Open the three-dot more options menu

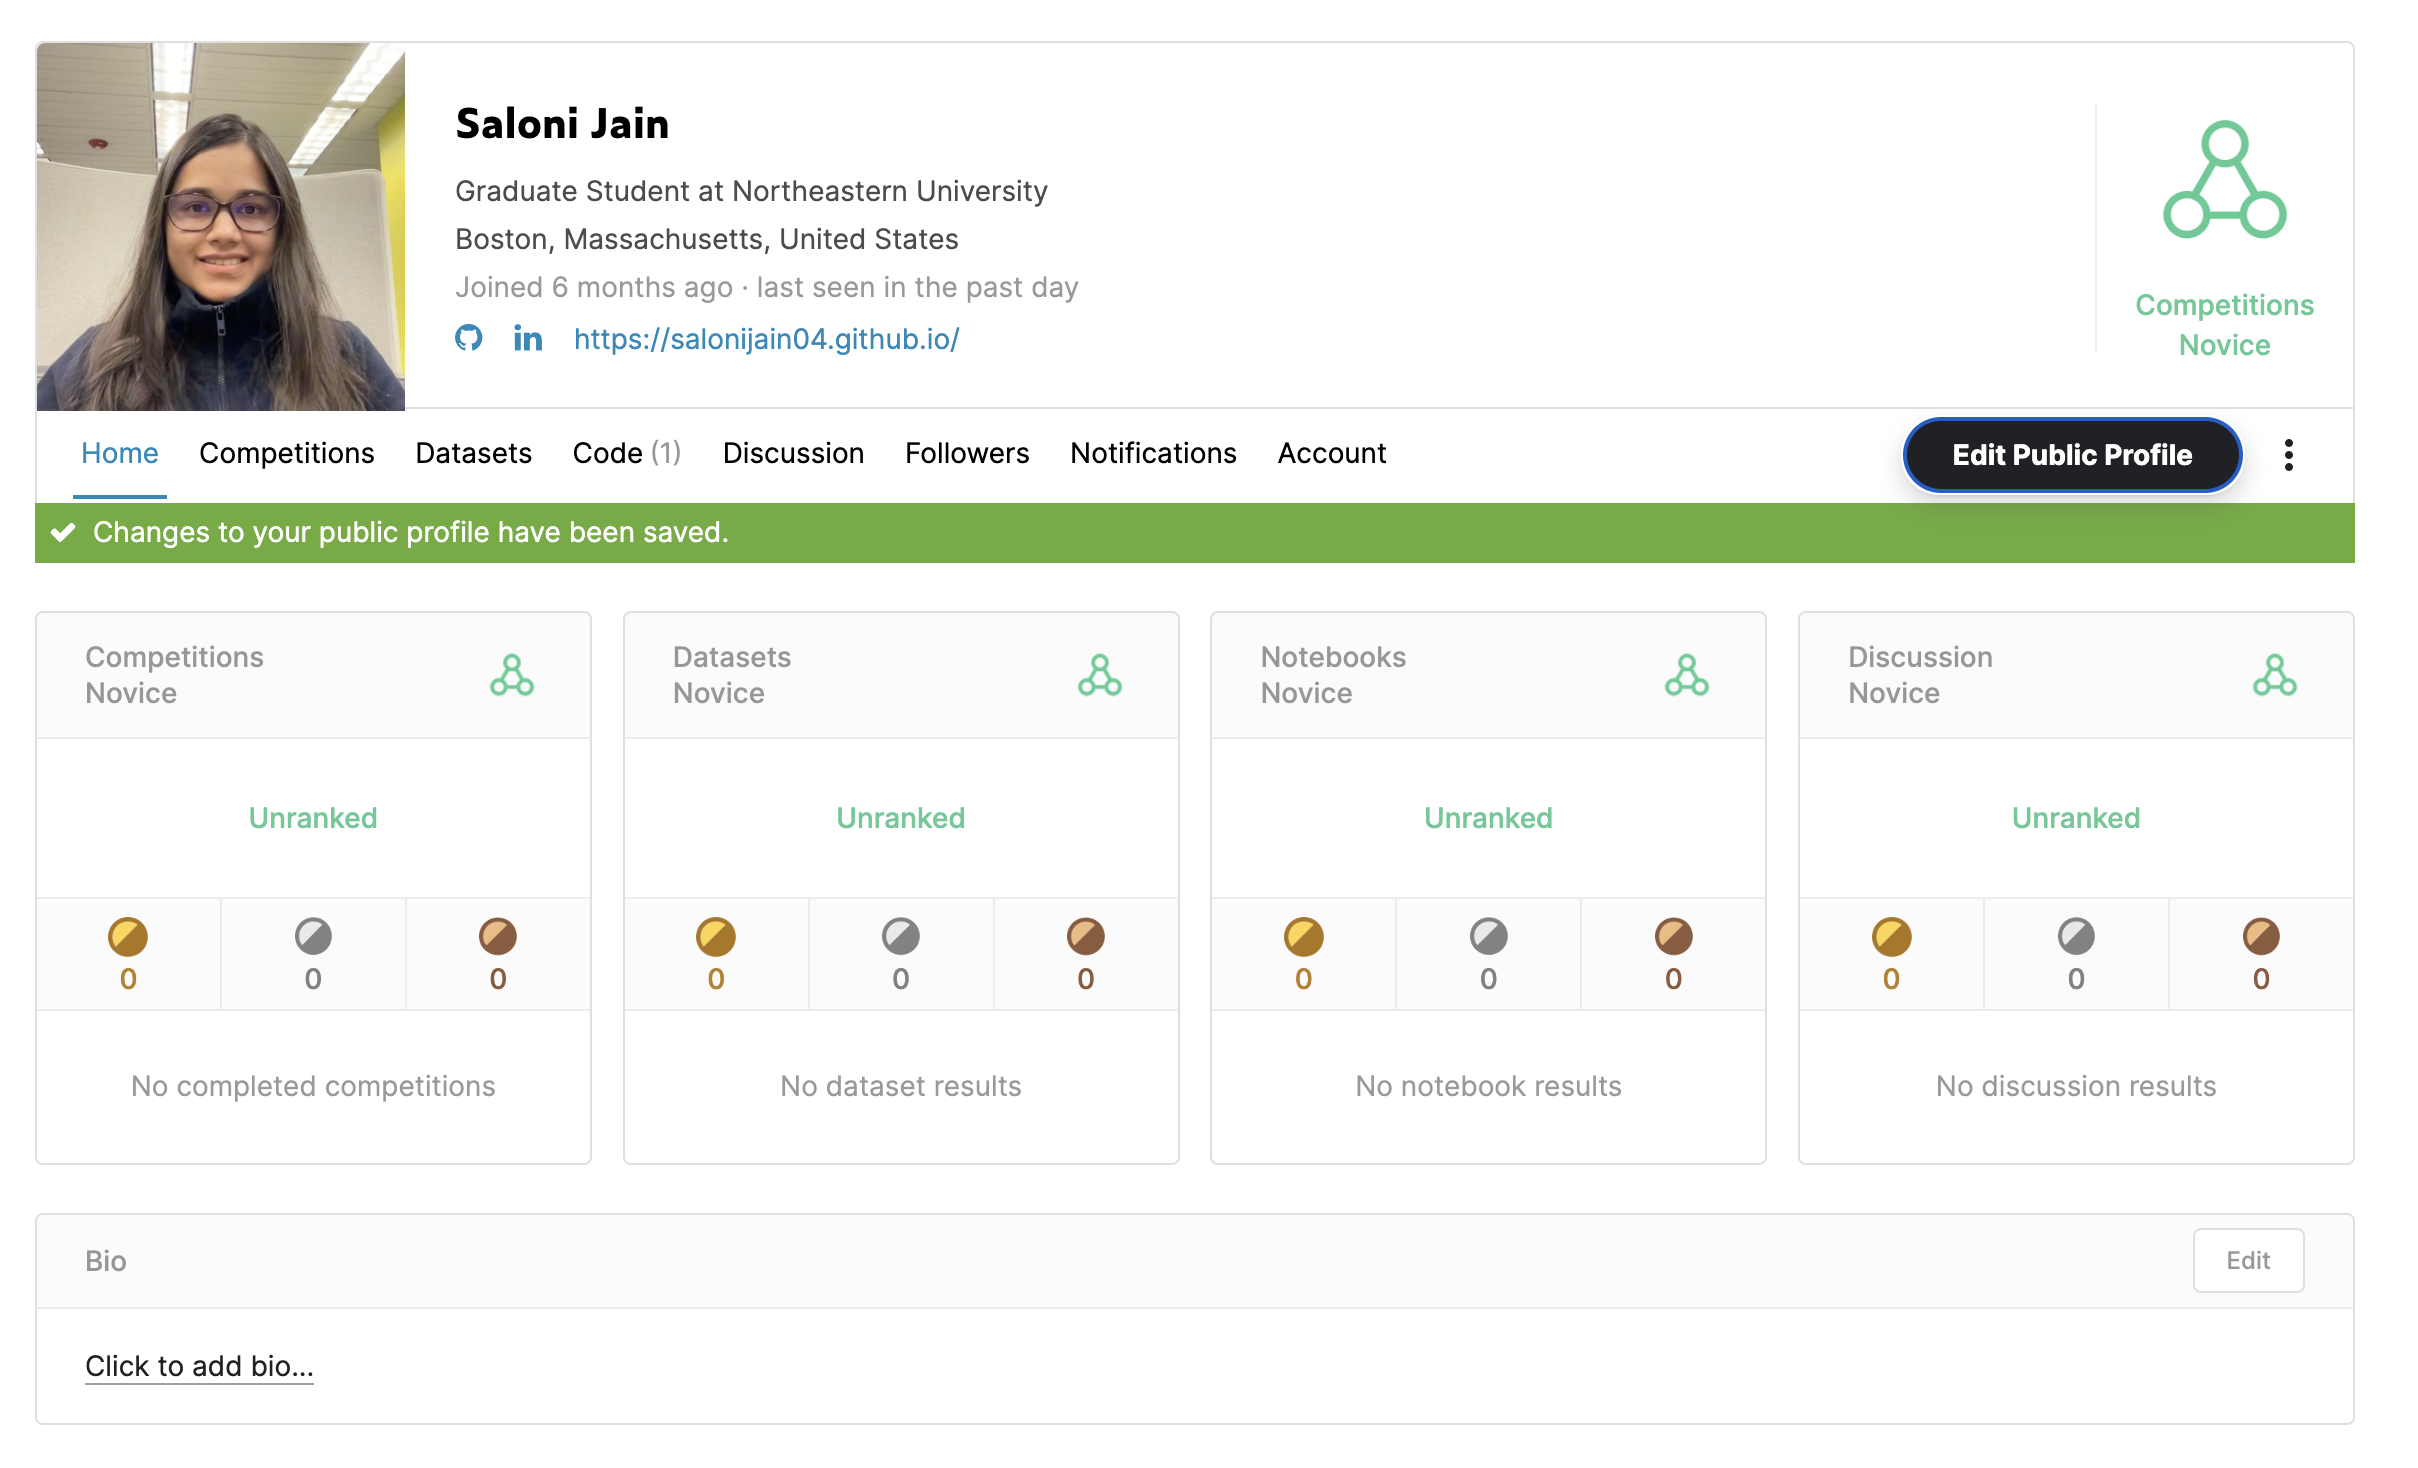(2288, 455)
